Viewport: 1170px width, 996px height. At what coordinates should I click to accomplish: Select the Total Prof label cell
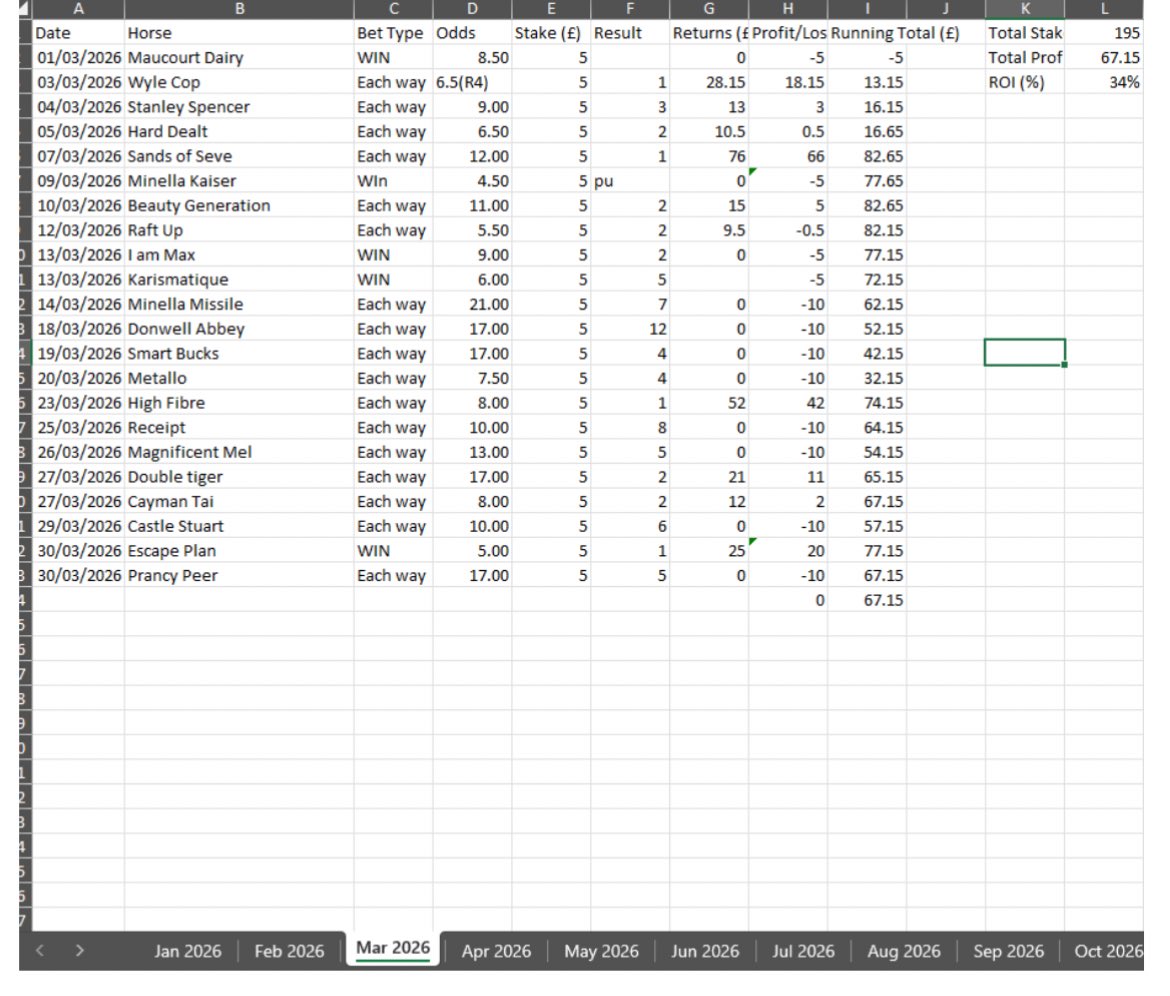click(1024, 57)
